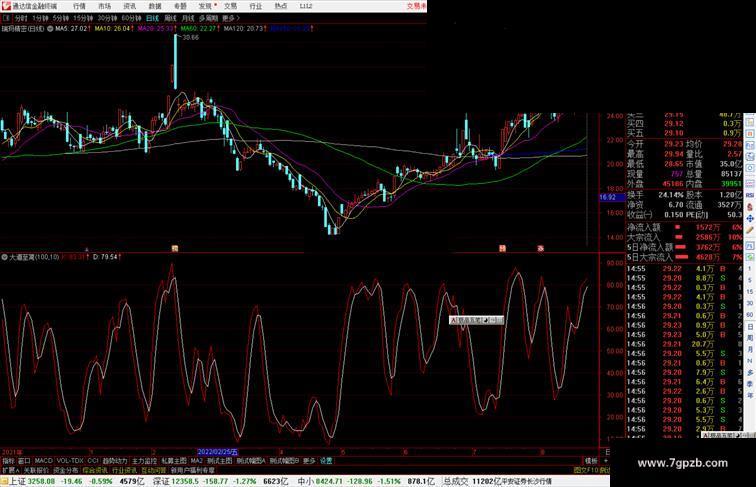This screenshot has width=756, height=487.
Task: Select the 日线 daily period tab
Action: pos(152,18)
